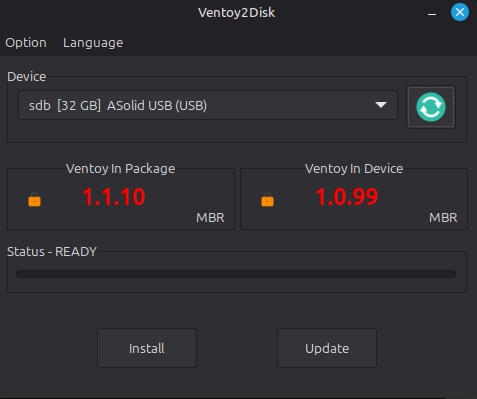Click the Ventoy In Package heading
Viewport: 477px width, 399px height.
coord(120,168)
